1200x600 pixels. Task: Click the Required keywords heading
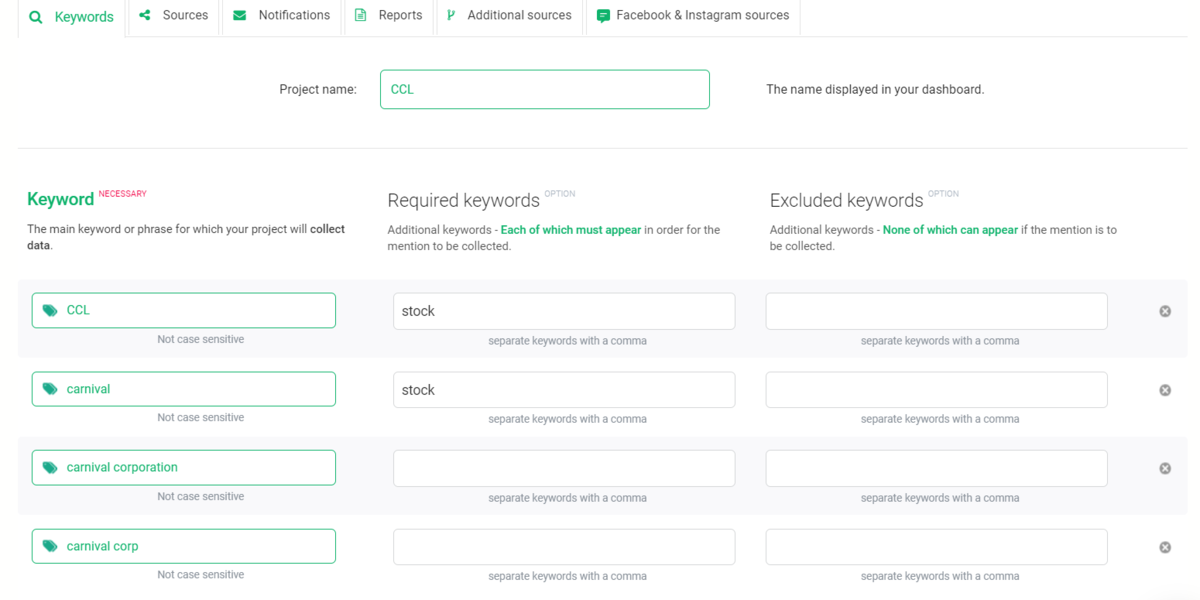coord(463,200)
